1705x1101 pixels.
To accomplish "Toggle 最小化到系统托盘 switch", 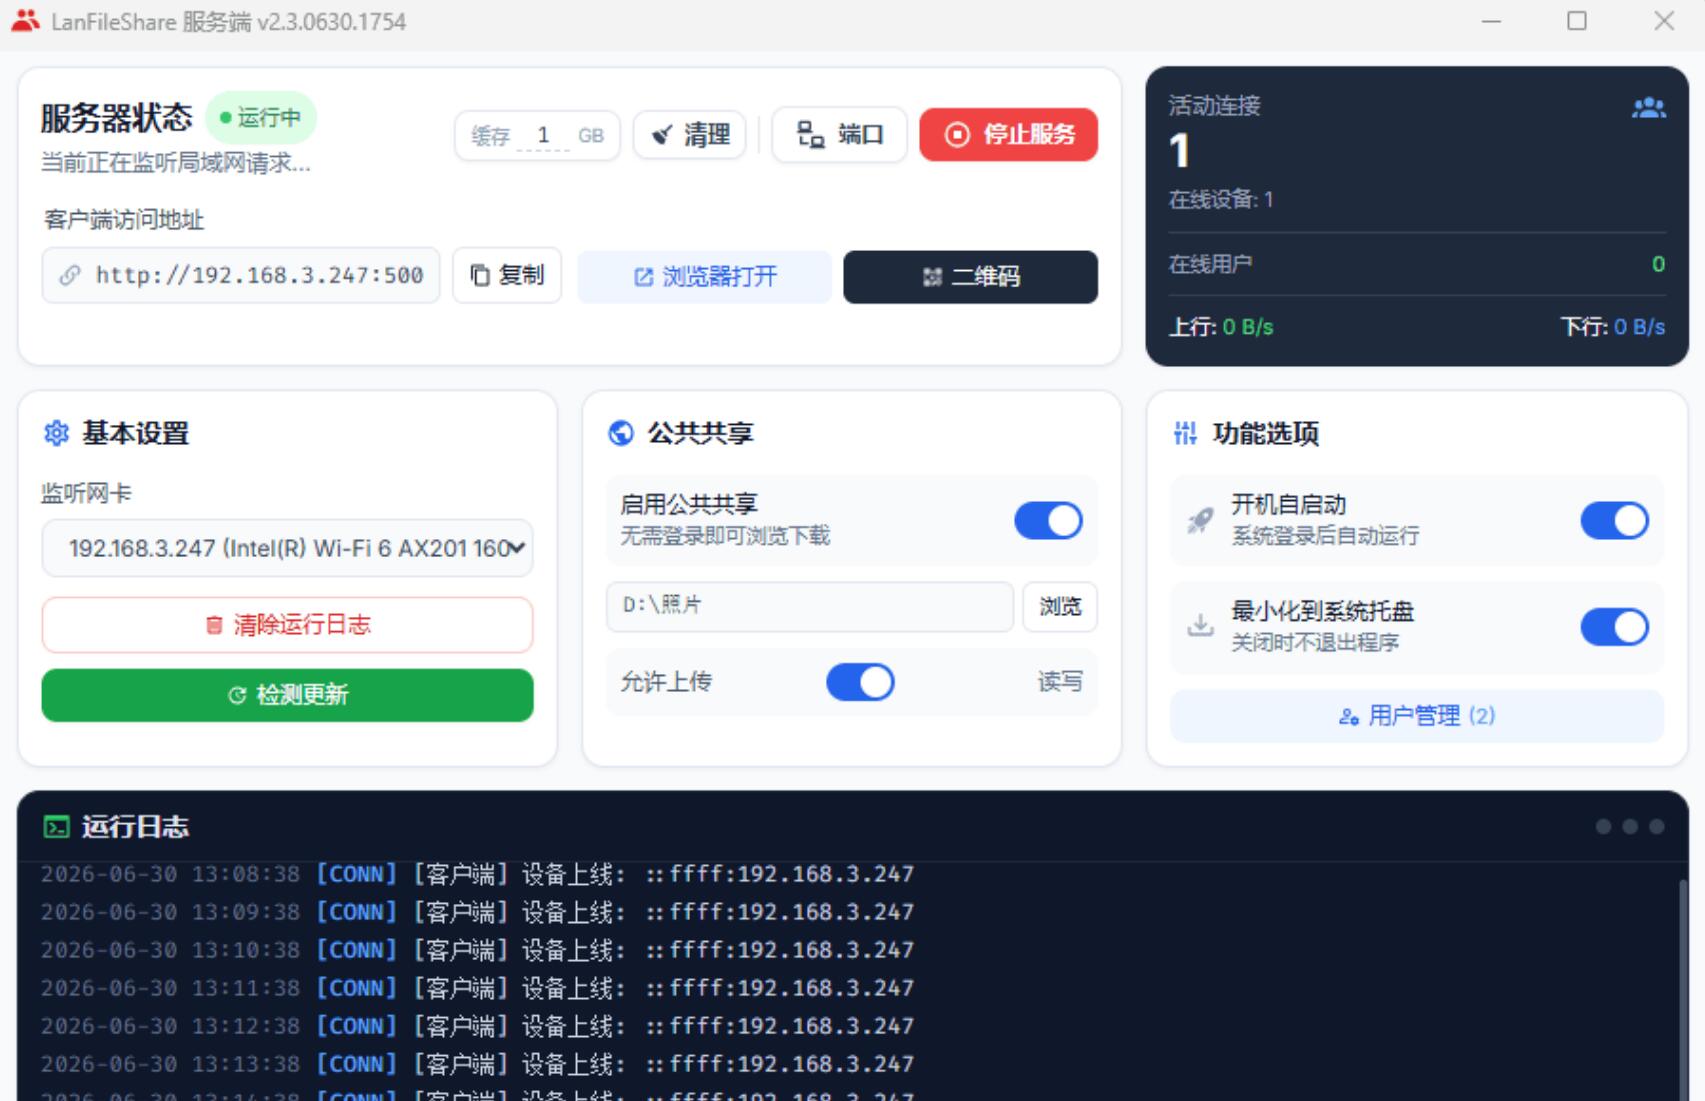I will click(x=1614, y=627).
